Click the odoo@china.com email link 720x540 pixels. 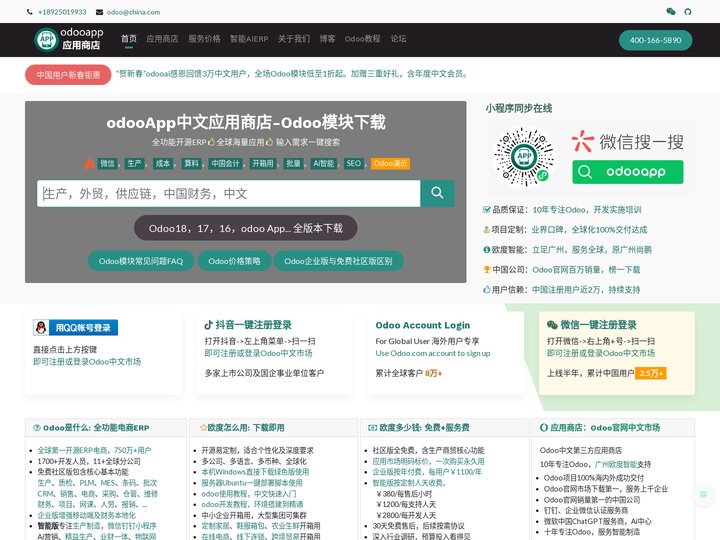click(133, 12)
